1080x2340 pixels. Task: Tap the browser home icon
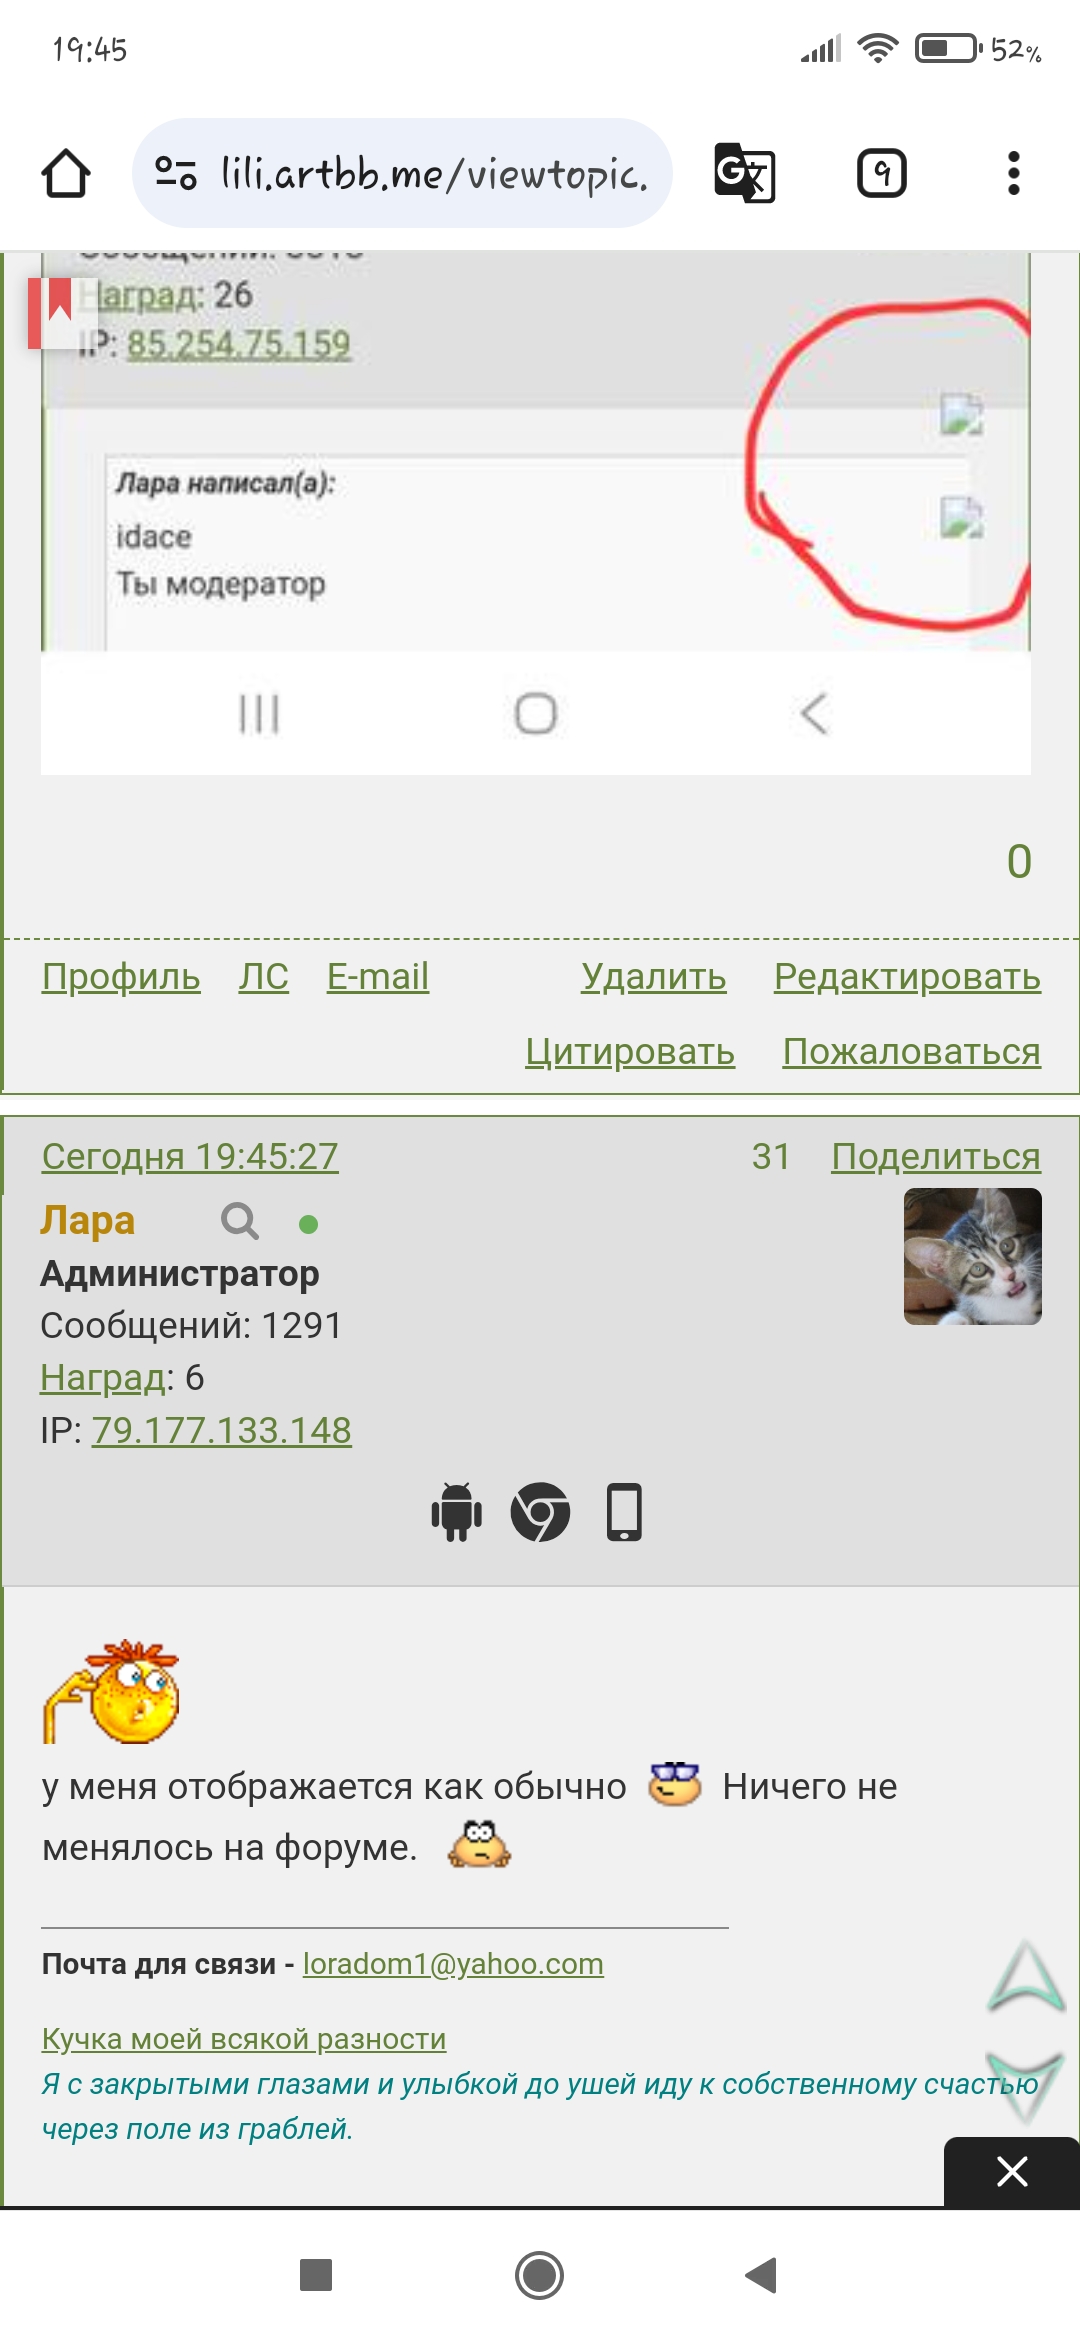(66, 173)
